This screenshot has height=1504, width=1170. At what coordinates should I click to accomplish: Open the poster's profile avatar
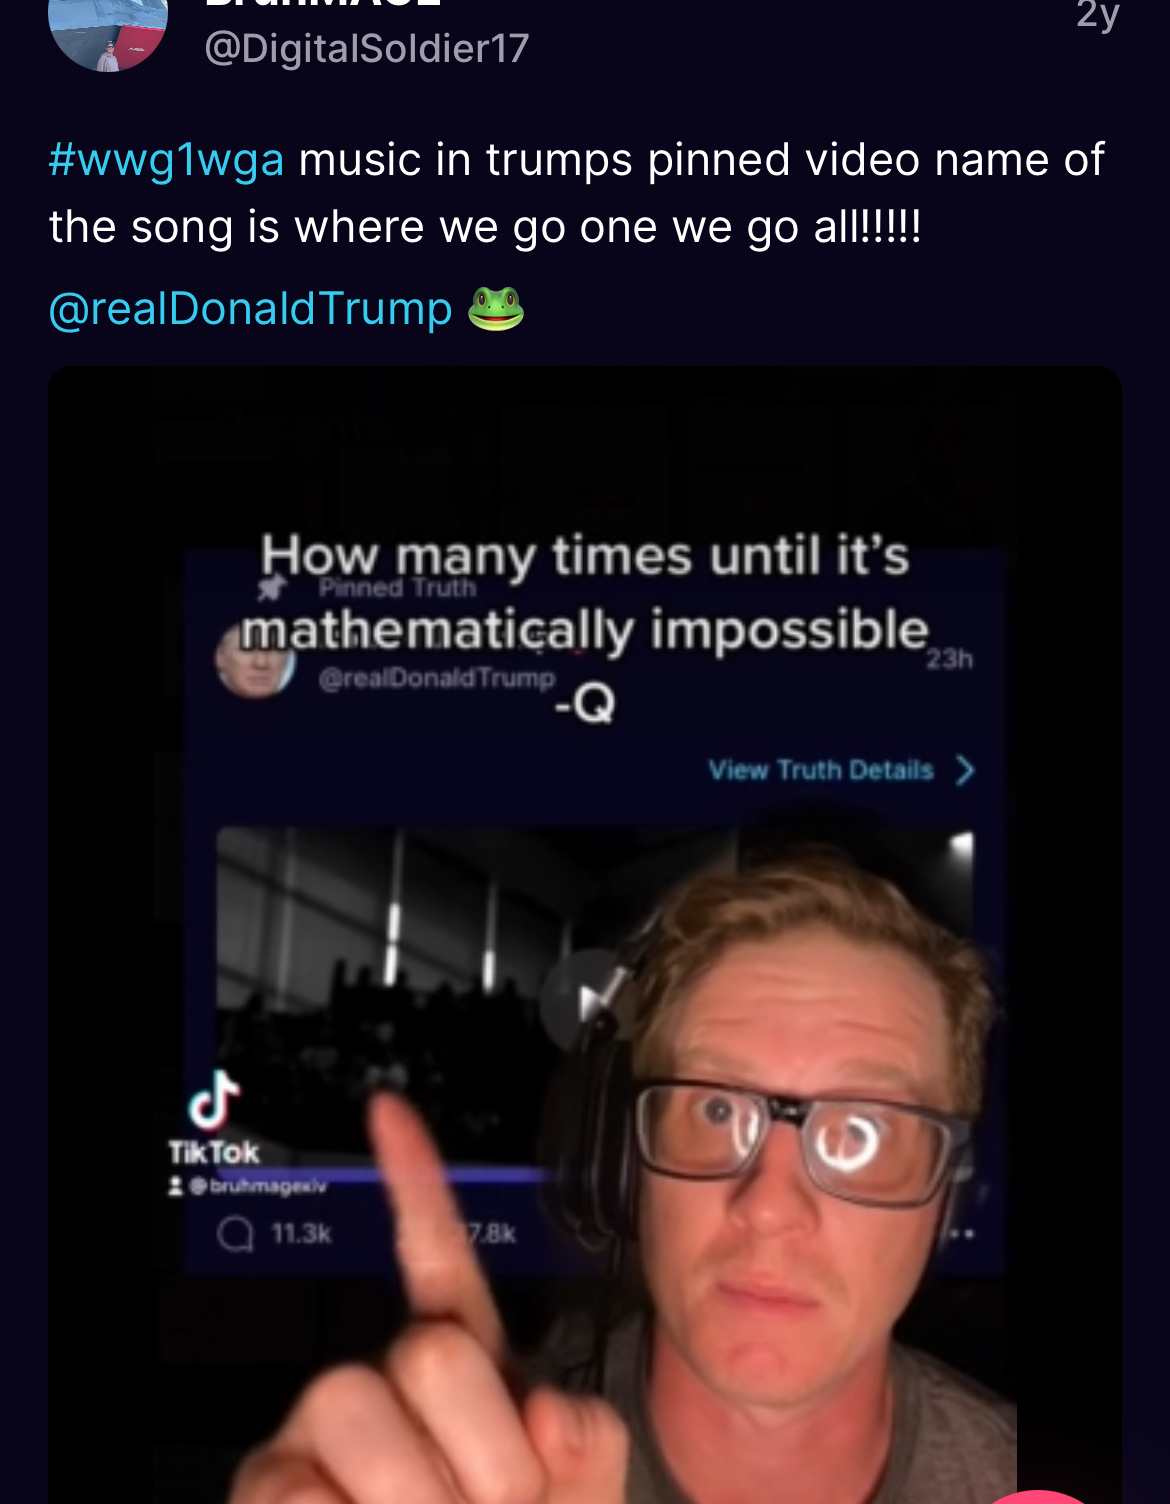(x=108, y=32)
